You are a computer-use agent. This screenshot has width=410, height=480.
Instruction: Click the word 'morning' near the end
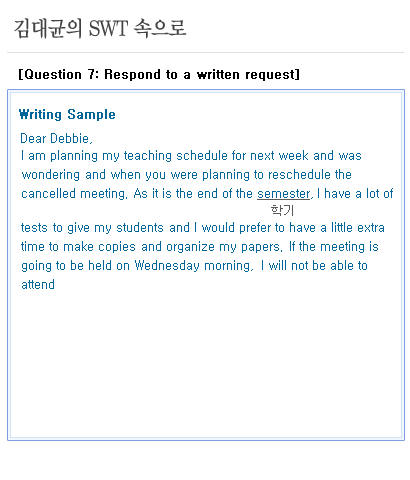click(227, 266)
